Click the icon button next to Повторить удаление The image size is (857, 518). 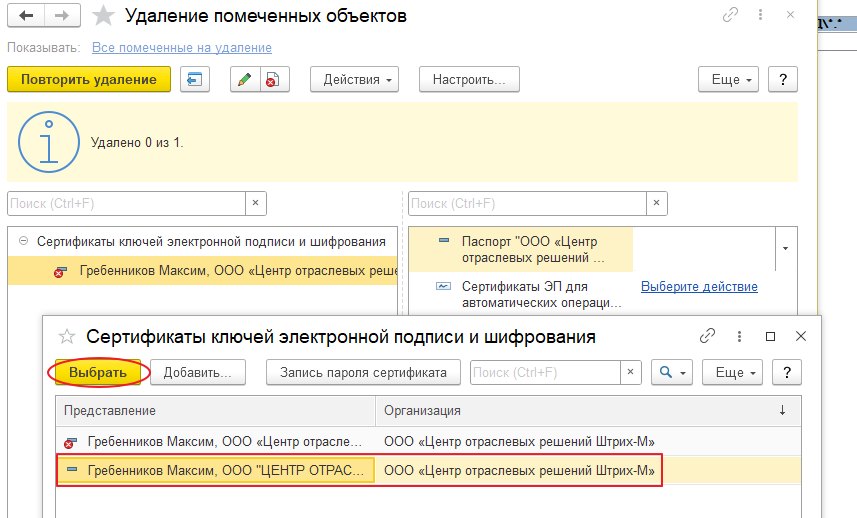pyautogui.click(x=195, y=79)
